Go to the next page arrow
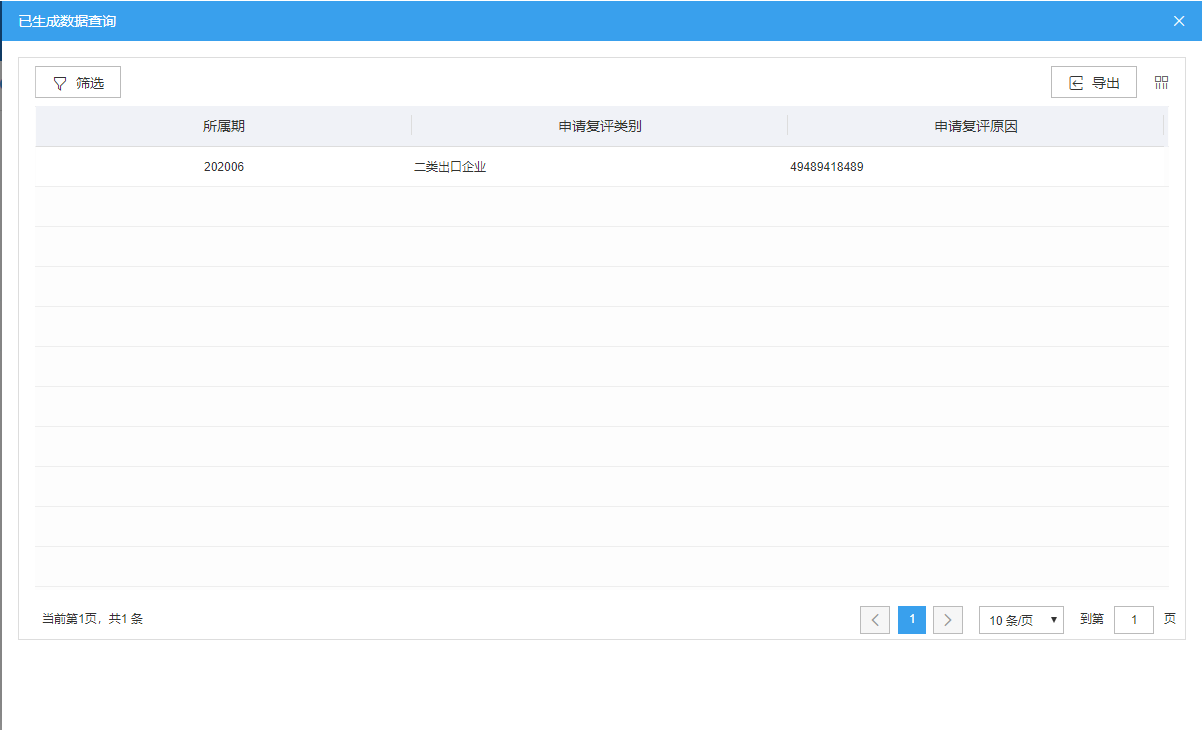The width and height of the screenshot is (1202, 730). [x=947, y=620]
